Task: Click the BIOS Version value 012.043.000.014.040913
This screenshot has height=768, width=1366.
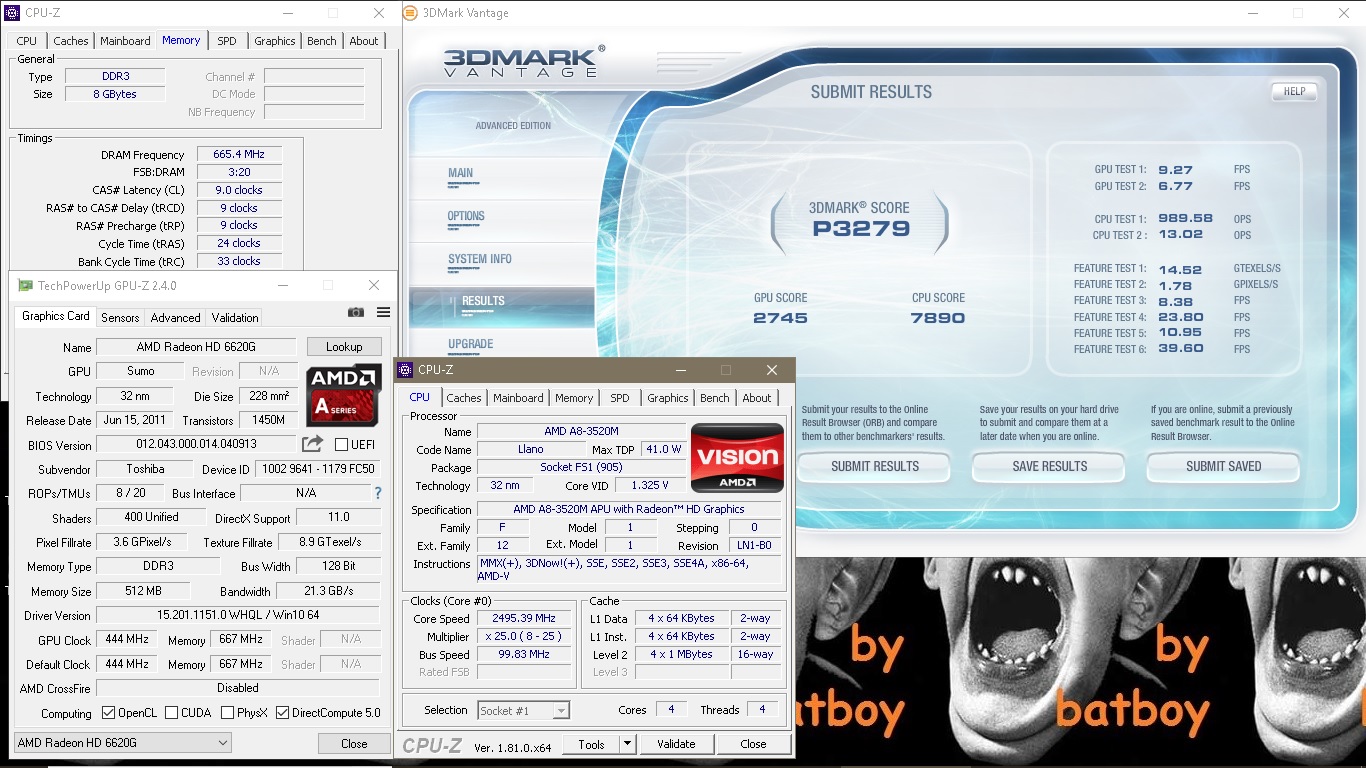Action: 196,444
